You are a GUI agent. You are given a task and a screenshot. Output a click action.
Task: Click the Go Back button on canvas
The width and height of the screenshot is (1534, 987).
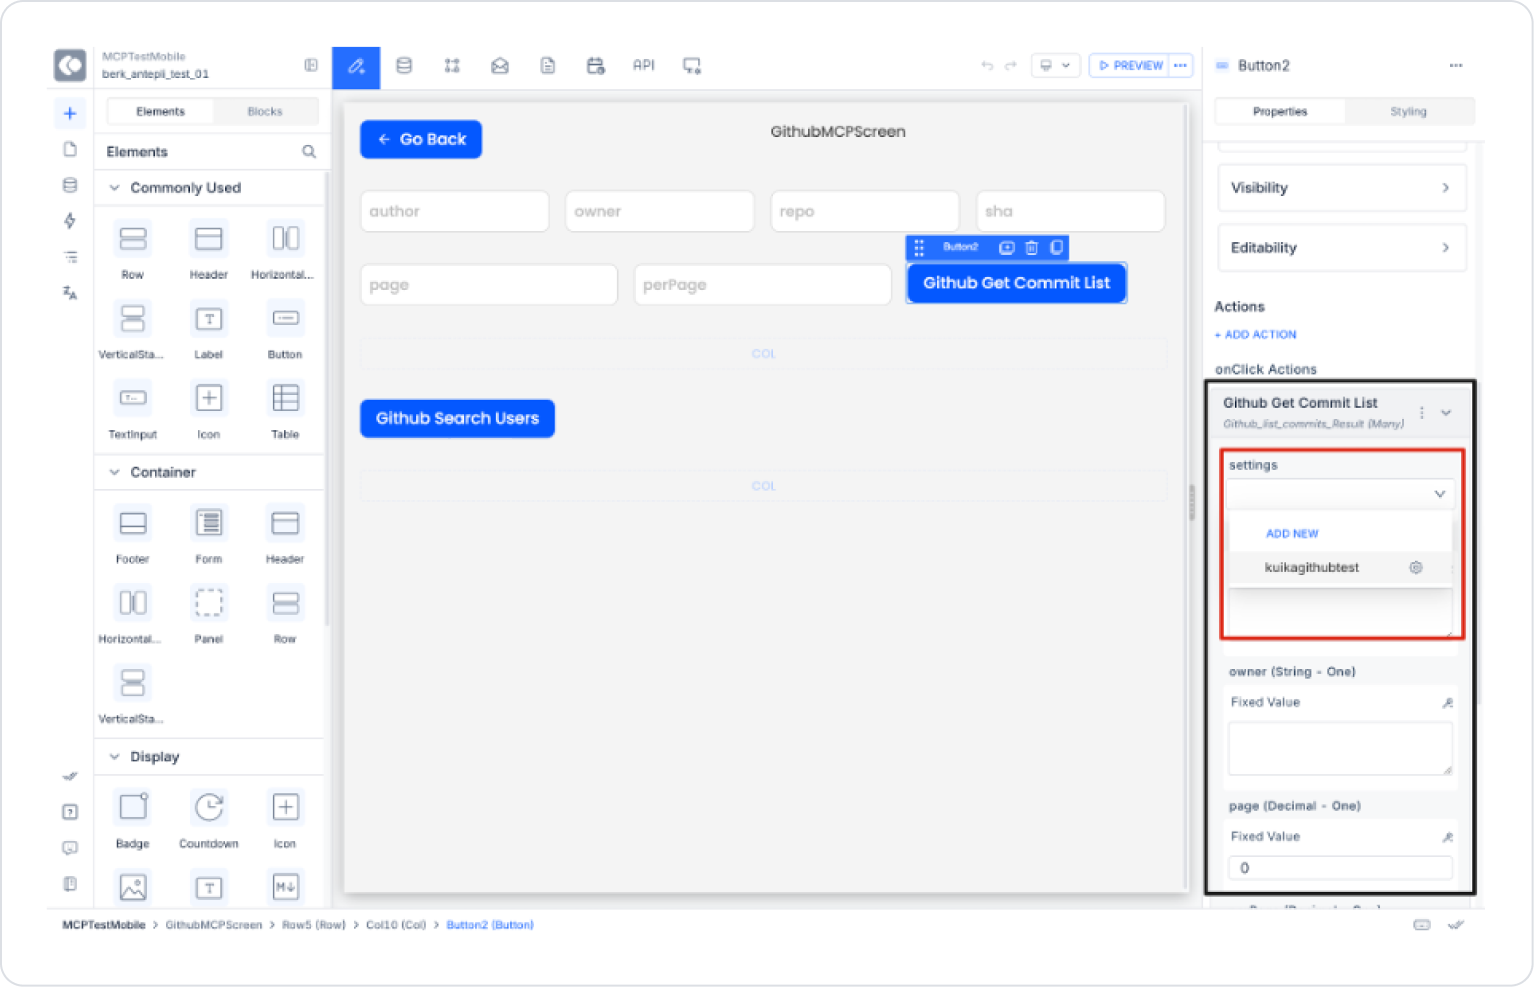[421, 139]
